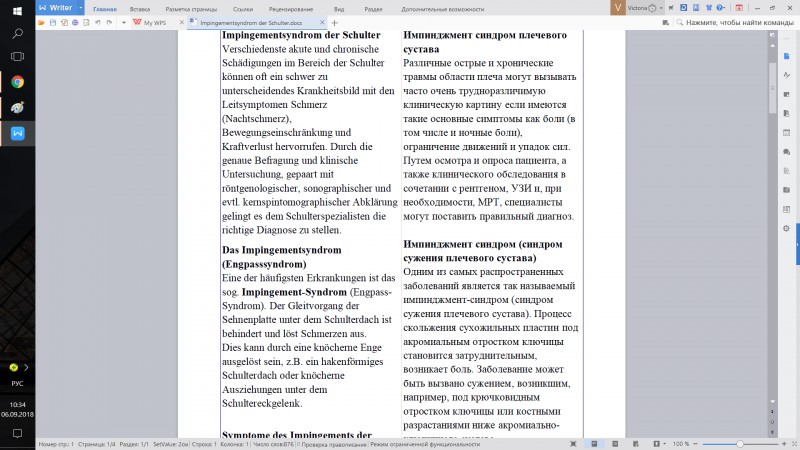Expand the system tray hidden icons chevron
The height and width of the screenshot is (450, 800).
click(x=26, y=367)
